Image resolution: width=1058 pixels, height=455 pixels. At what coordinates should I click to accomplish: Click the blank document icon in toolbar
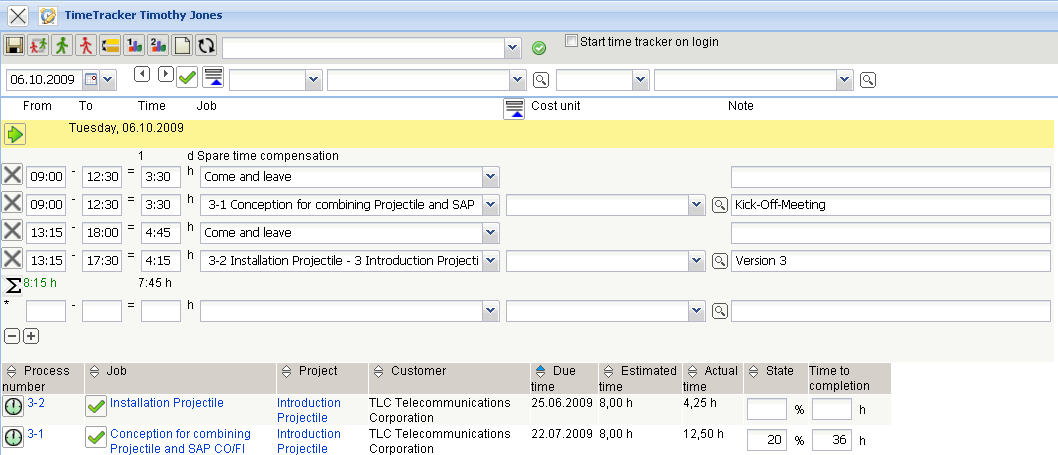click(x=182, y=46)
